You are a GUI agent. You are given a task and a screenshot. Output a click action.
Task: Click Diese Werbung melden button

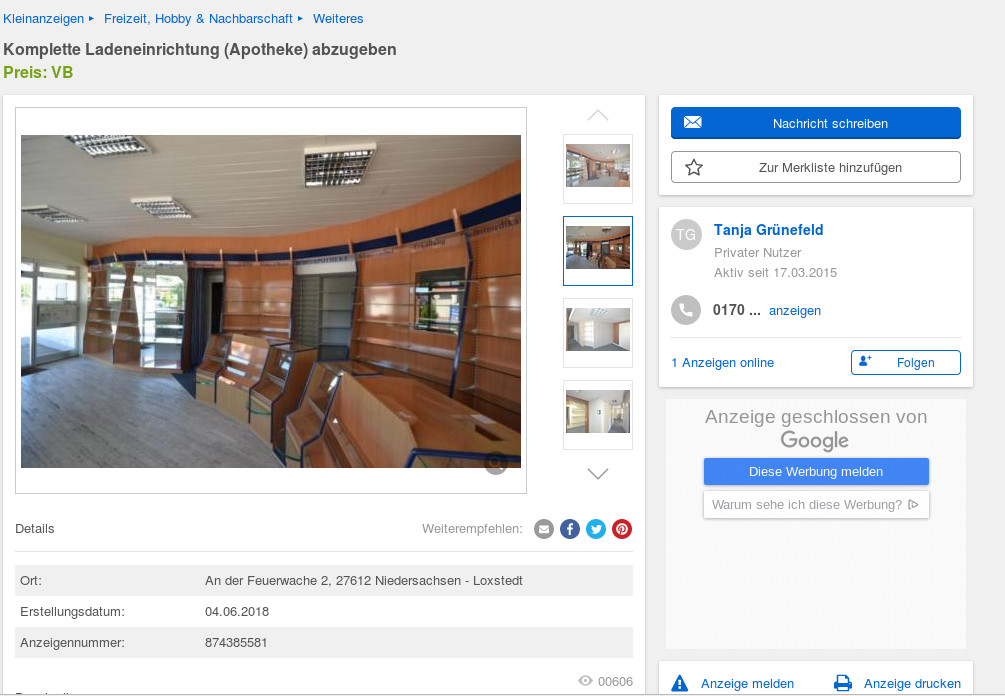tap(815, 471)
